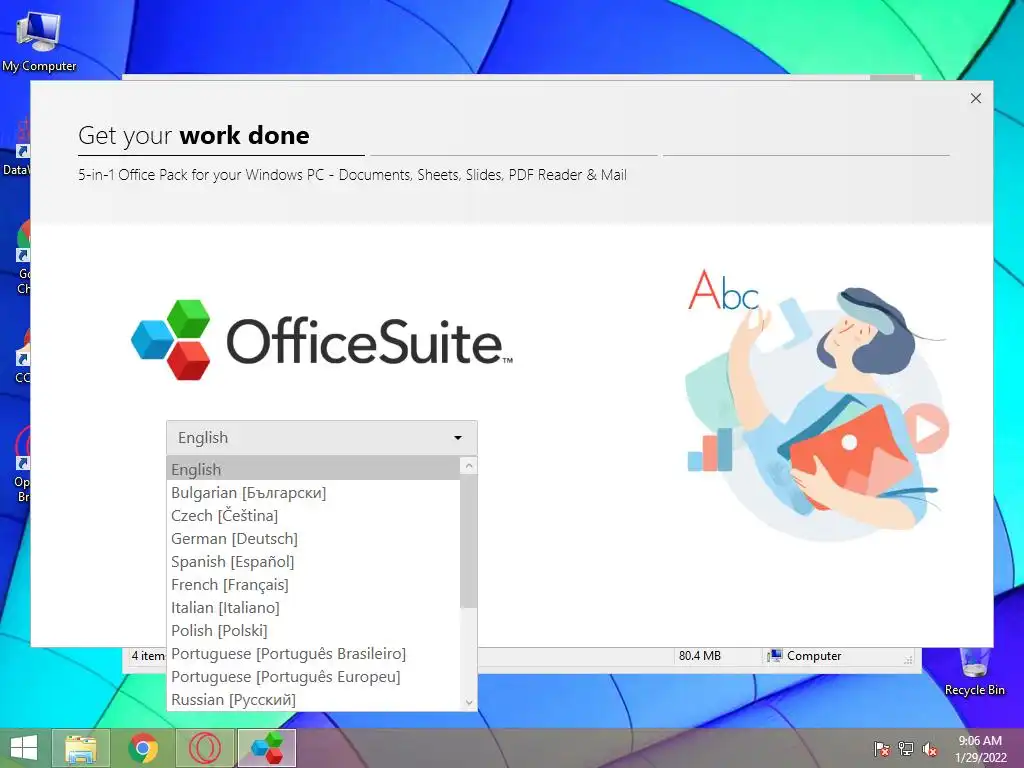Image resolution: width=1024 pixels, height=768 pixels.
Task: Open Opera browser from the taskbar
Action: tap(205, 748)
